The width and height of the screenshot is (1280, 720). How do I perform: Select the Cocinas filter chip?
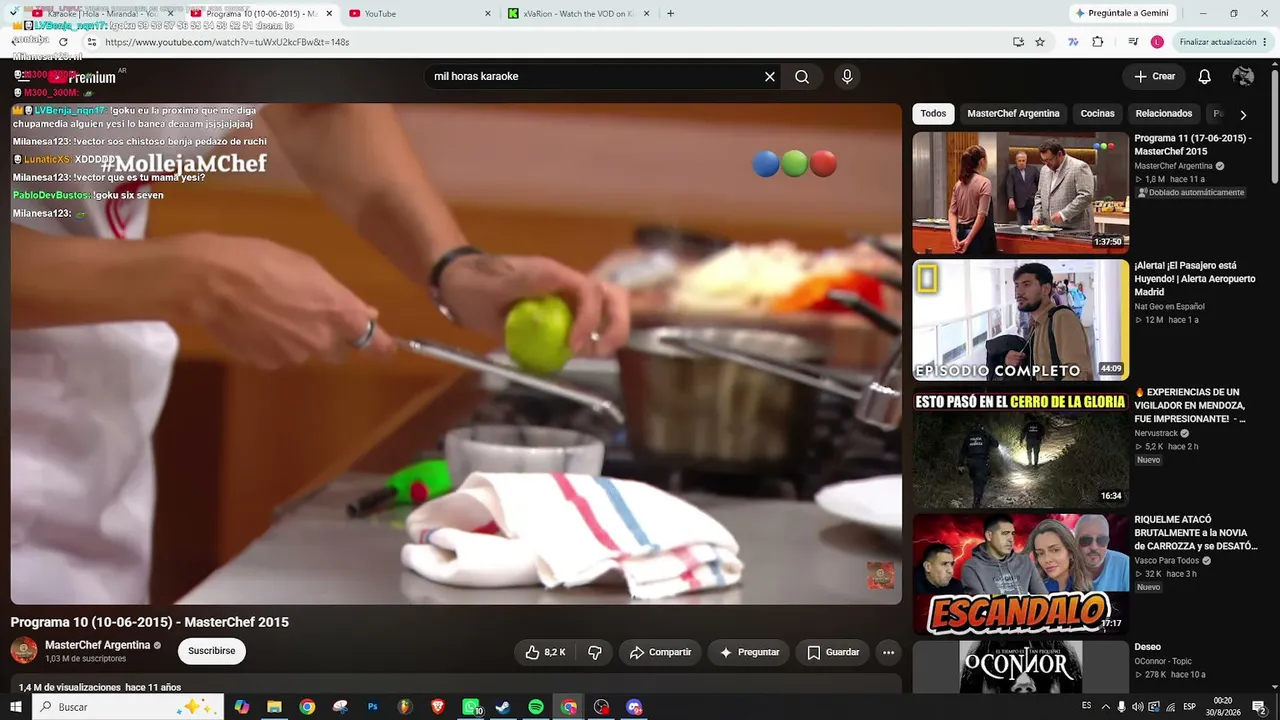pos(1097,114)
